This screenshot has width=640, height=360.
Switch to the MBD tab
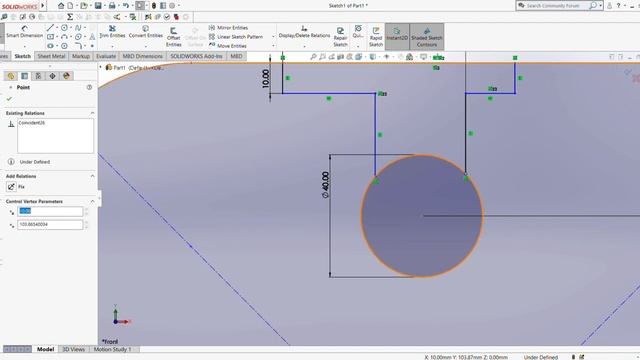click(236, 56)
